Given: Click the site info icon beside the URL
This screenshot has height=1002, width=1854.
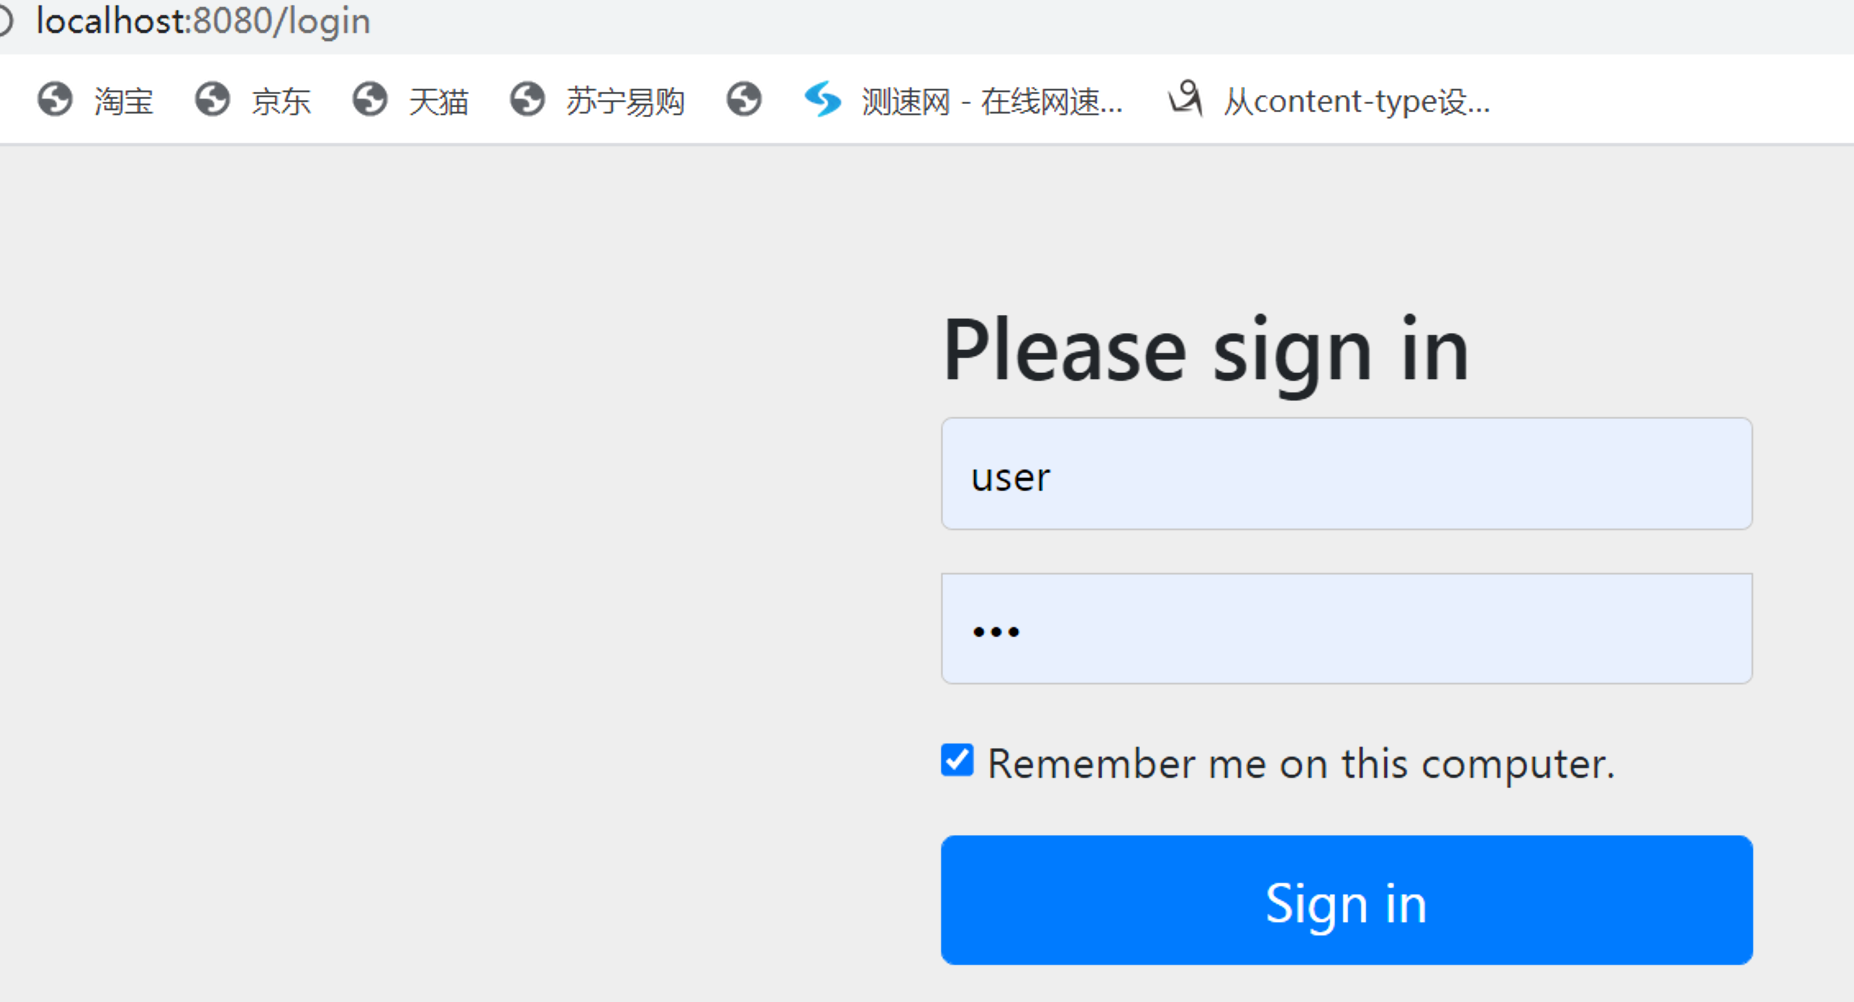Looking at the screenshot, I should click(5, 21).
